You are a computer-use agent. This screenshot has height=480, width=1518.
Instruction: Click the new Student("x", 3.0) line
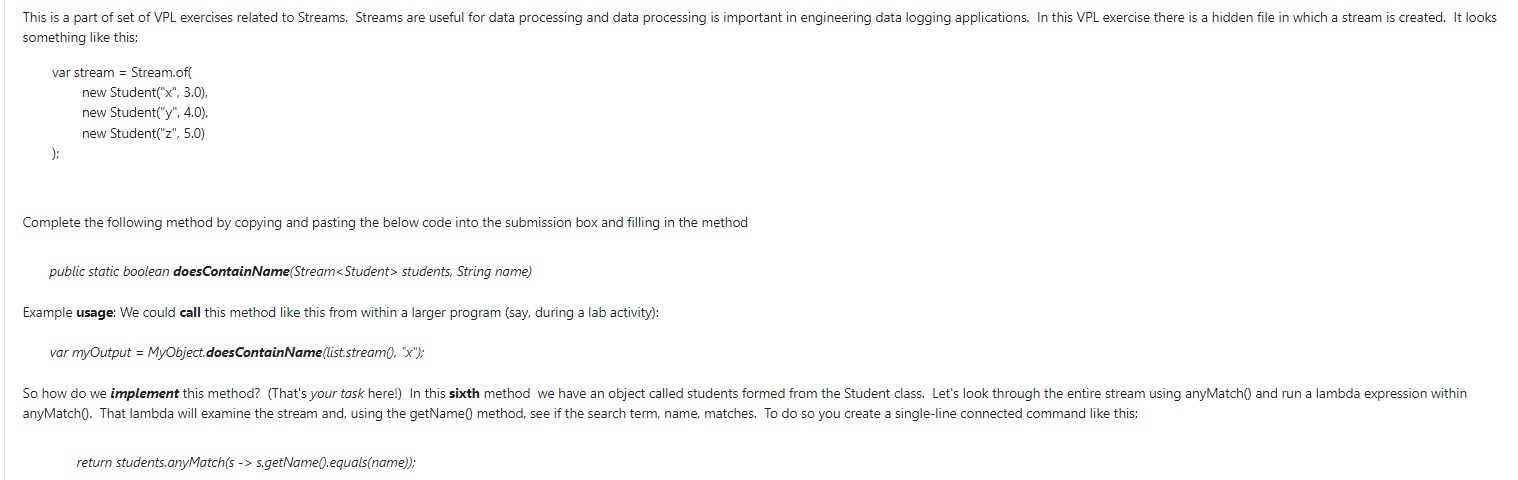[x=145, y=93]
